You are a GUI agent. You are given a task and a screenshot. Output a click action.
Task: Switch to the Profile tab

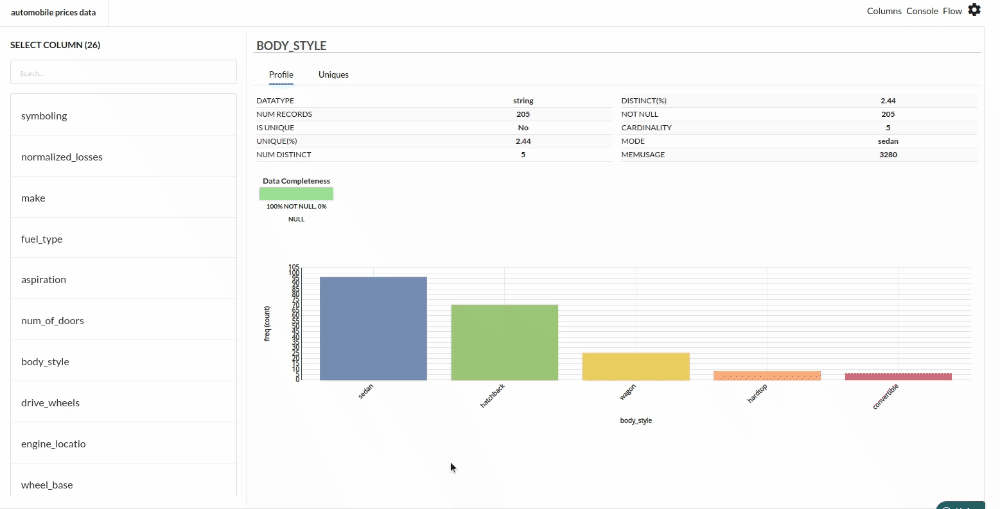click(281, 75)
